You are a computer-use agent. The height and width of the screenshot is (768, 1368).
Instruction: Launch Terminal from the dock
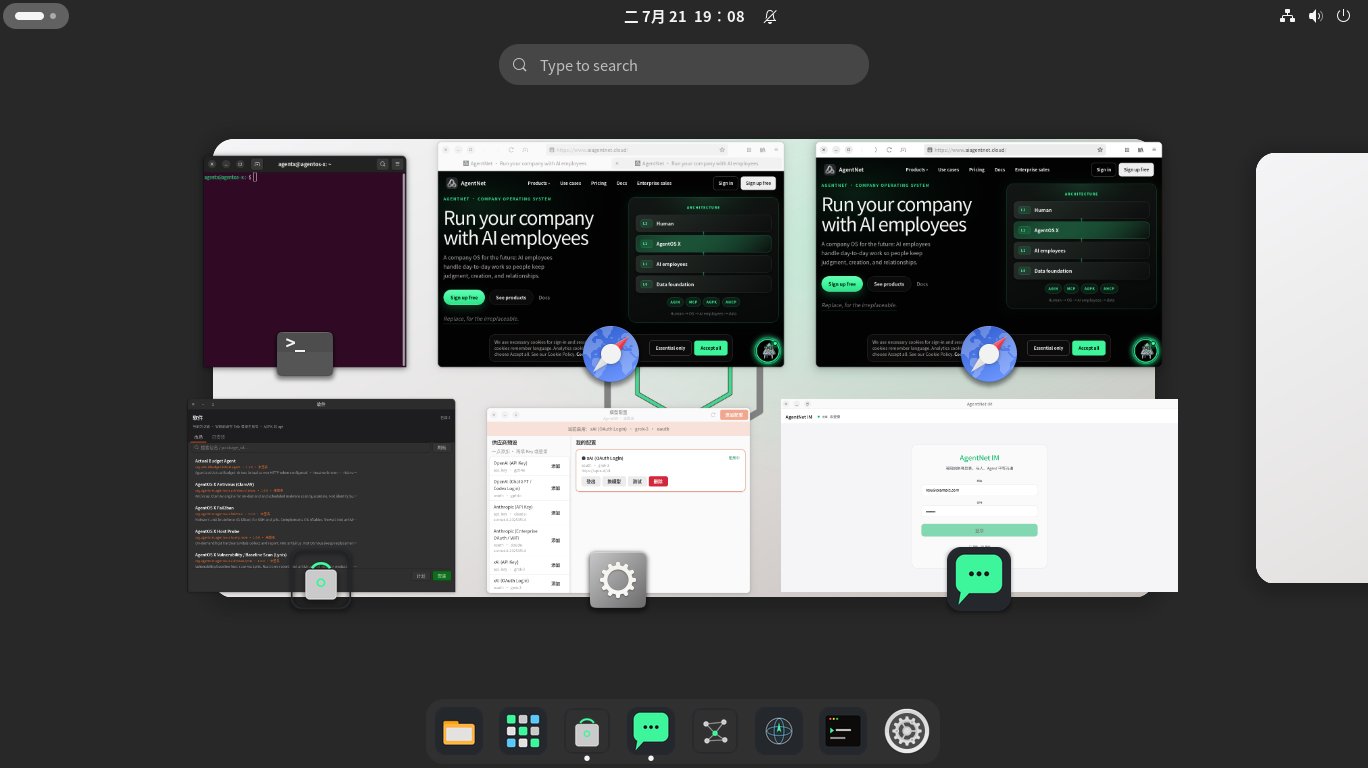(843, 732)
